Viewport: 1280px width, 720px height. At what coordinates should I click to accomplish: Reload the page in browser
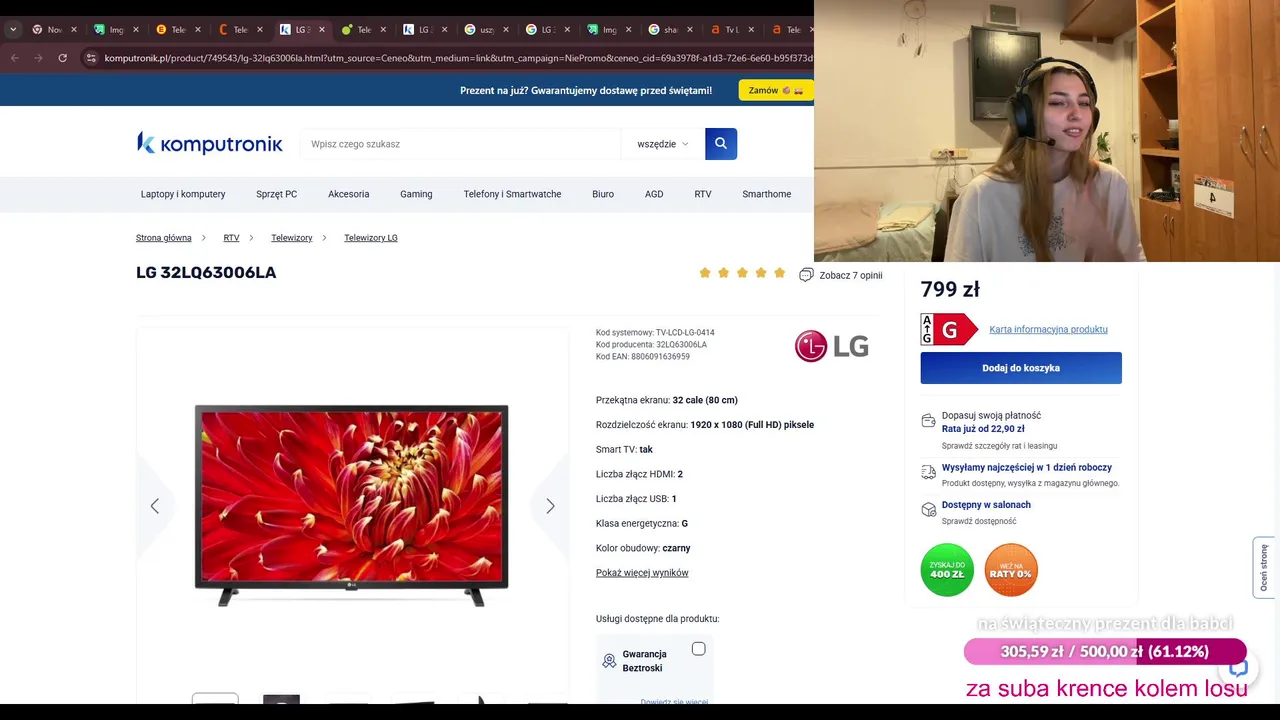coord(62,58)
